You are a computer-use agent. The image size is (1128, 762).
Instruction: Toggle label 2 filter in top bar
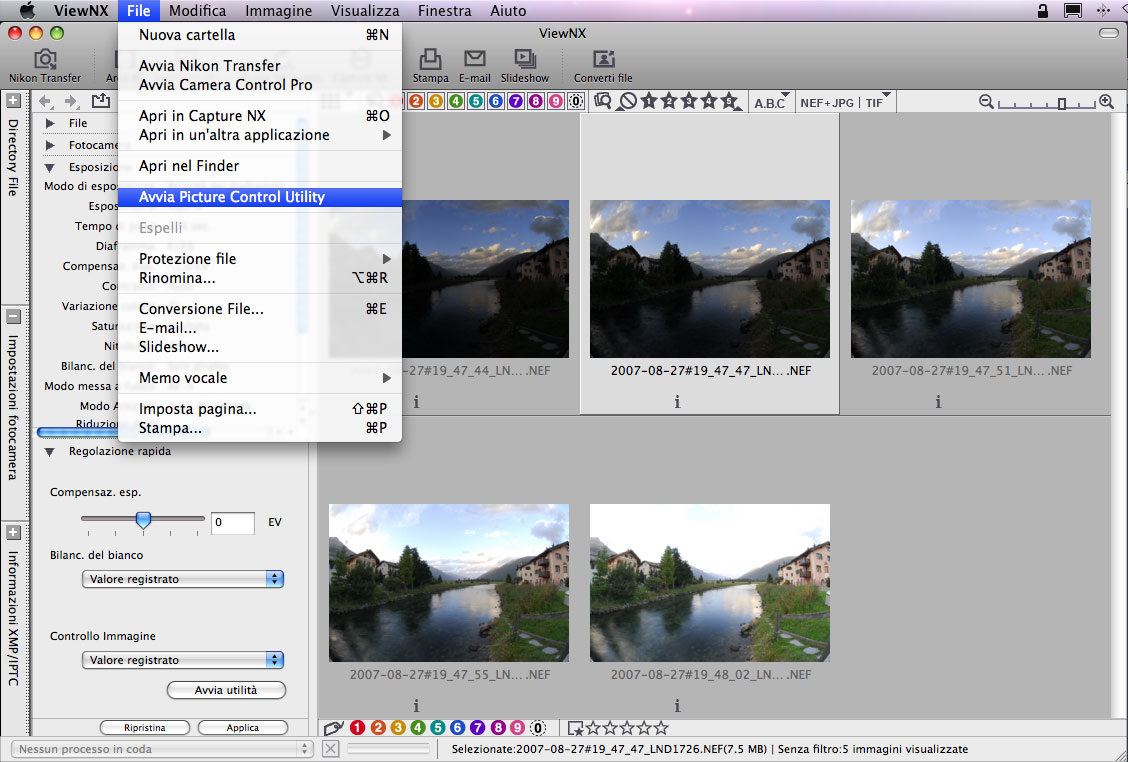[416, 101]
